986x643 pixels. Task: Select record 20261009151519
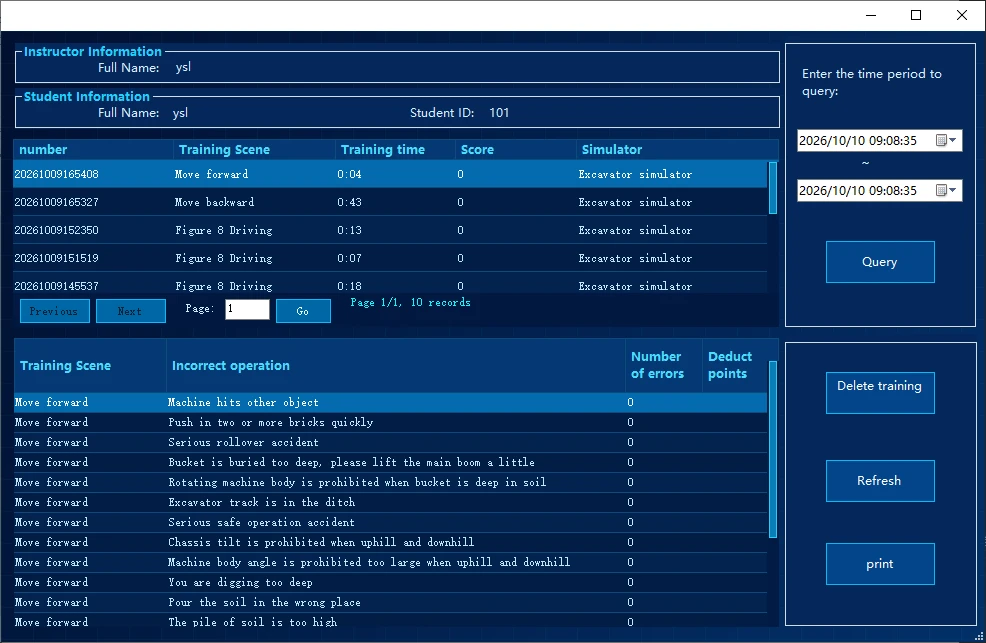click(390, 258)
